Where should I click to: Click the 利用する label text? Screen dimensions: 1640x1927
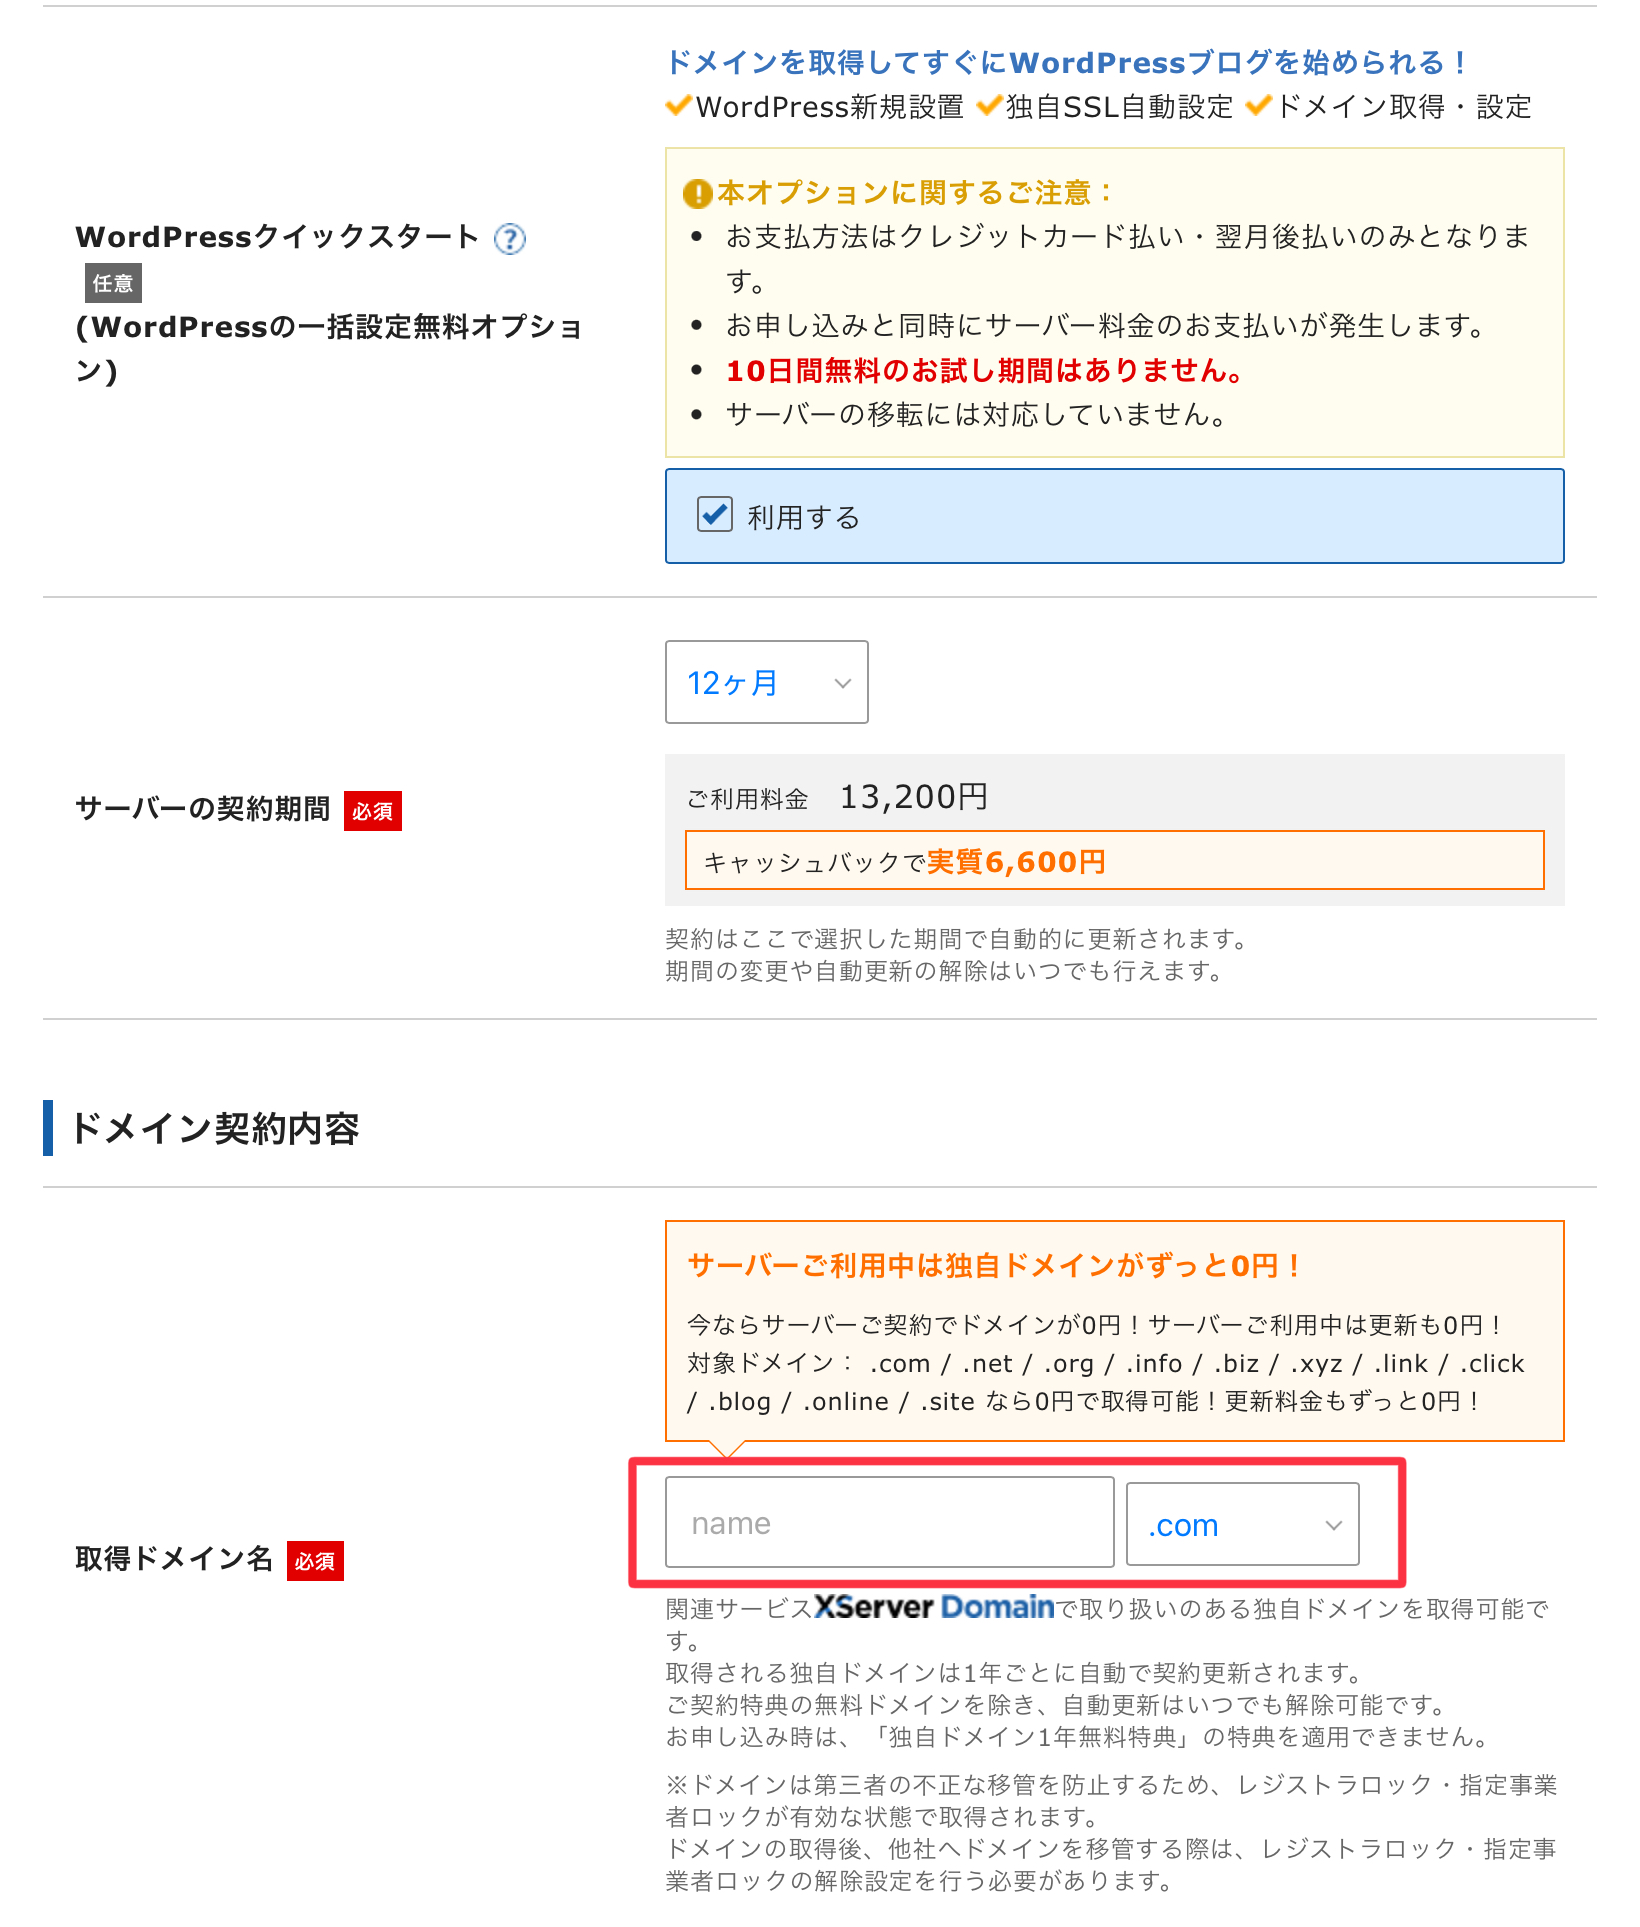(804, 517)
